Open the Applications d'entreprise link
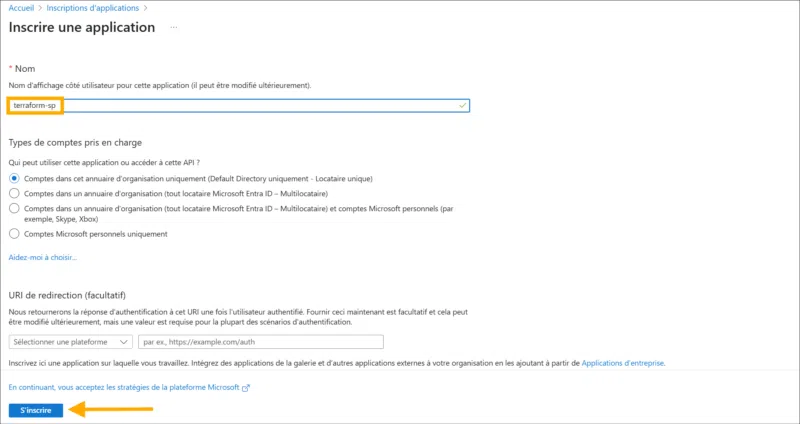The image size is (800, 424). 622,363
